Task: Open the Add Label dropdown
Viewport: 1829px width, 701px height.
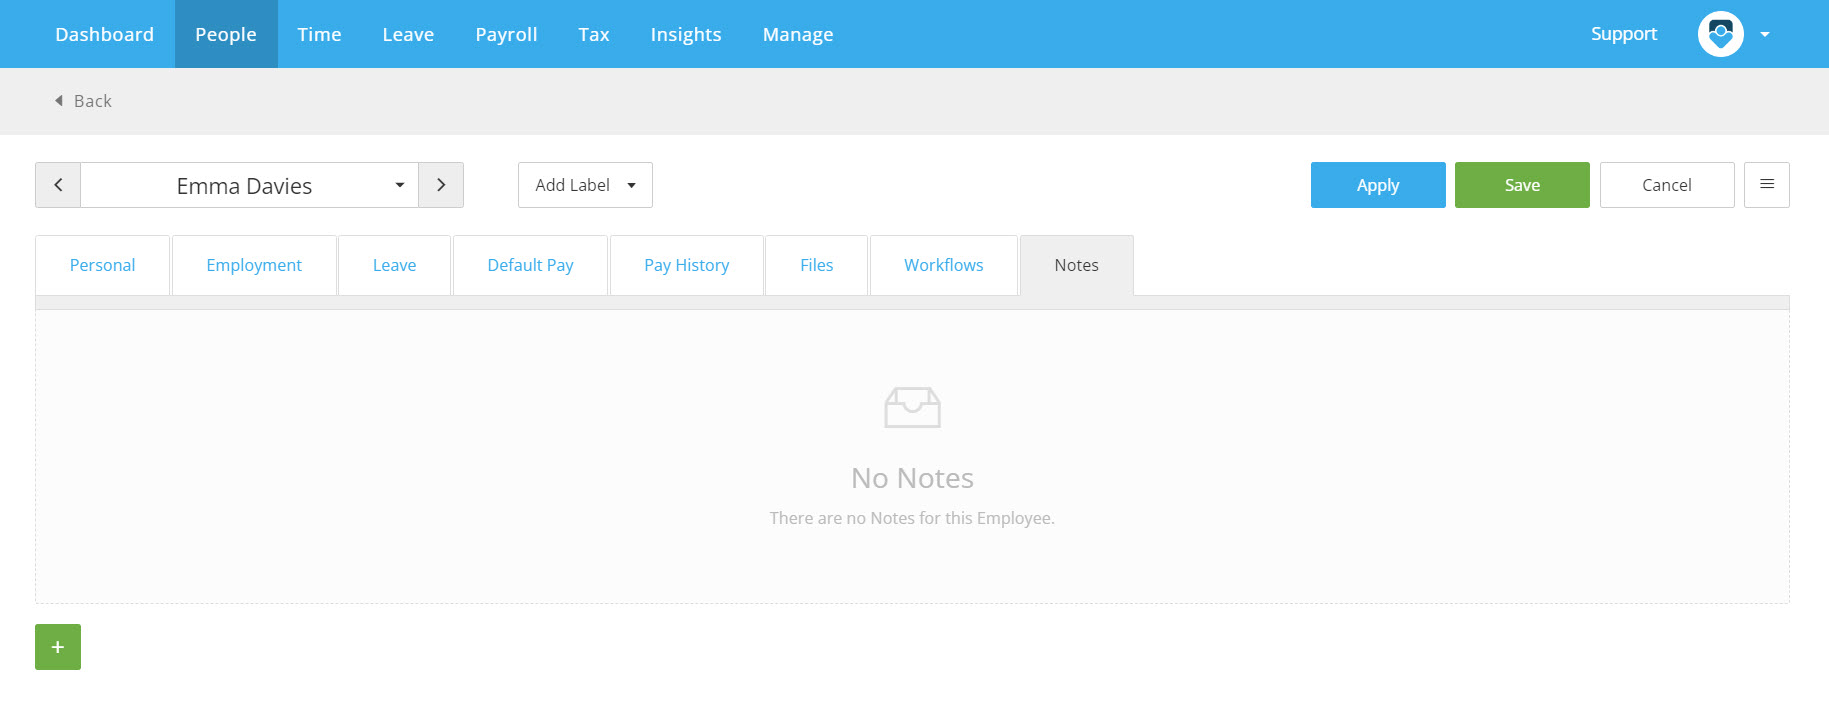Action: tap(585, 185)
